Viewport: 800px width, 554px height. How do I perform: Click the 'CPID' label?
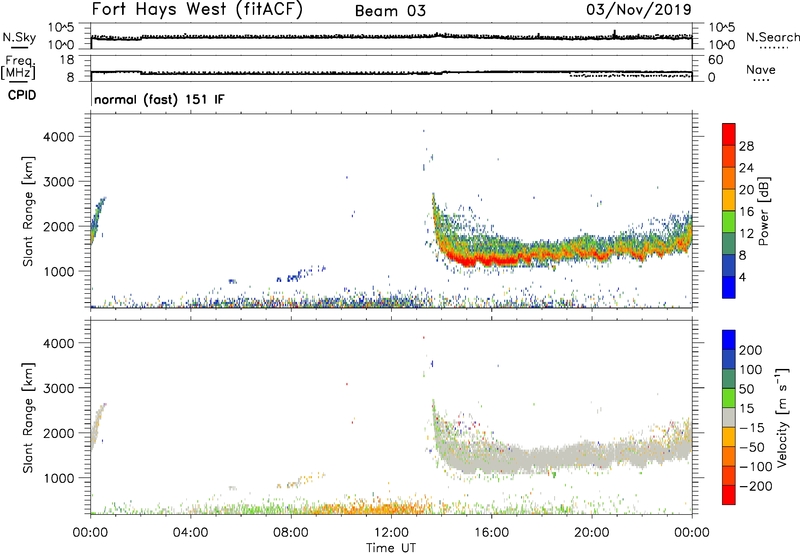click(22, 95)
